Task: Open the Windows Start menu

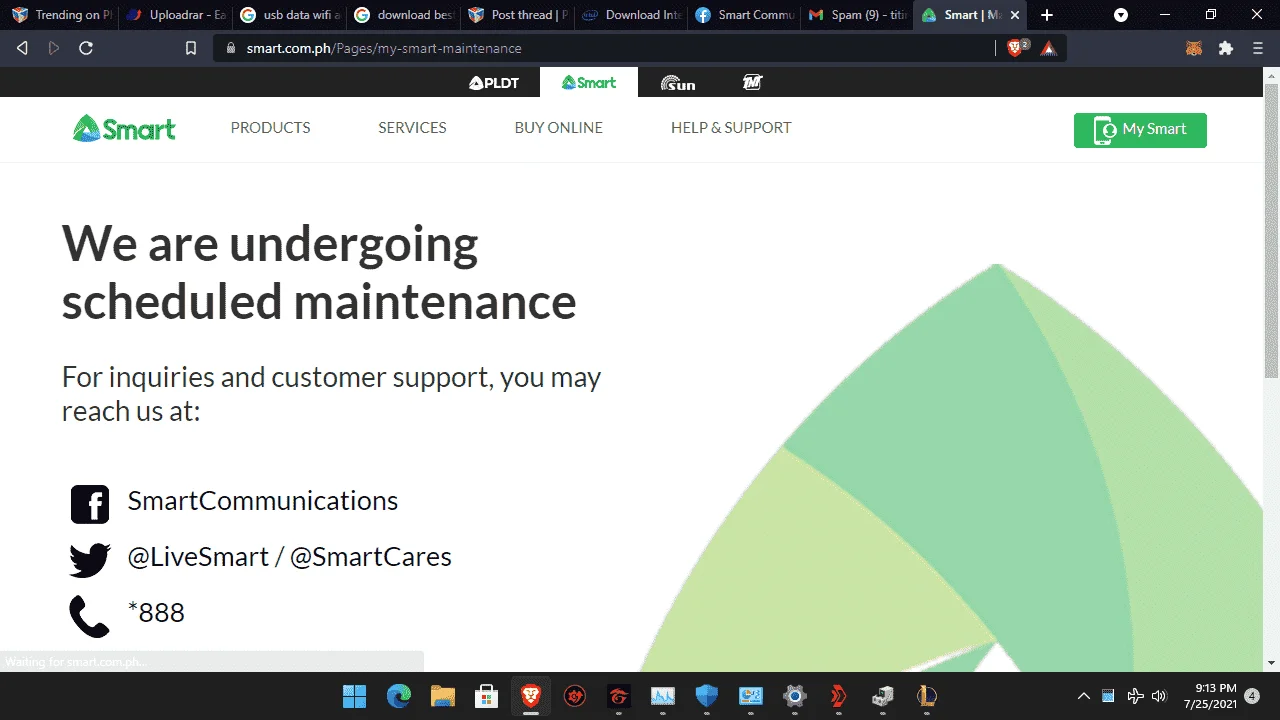Action: 354,696
